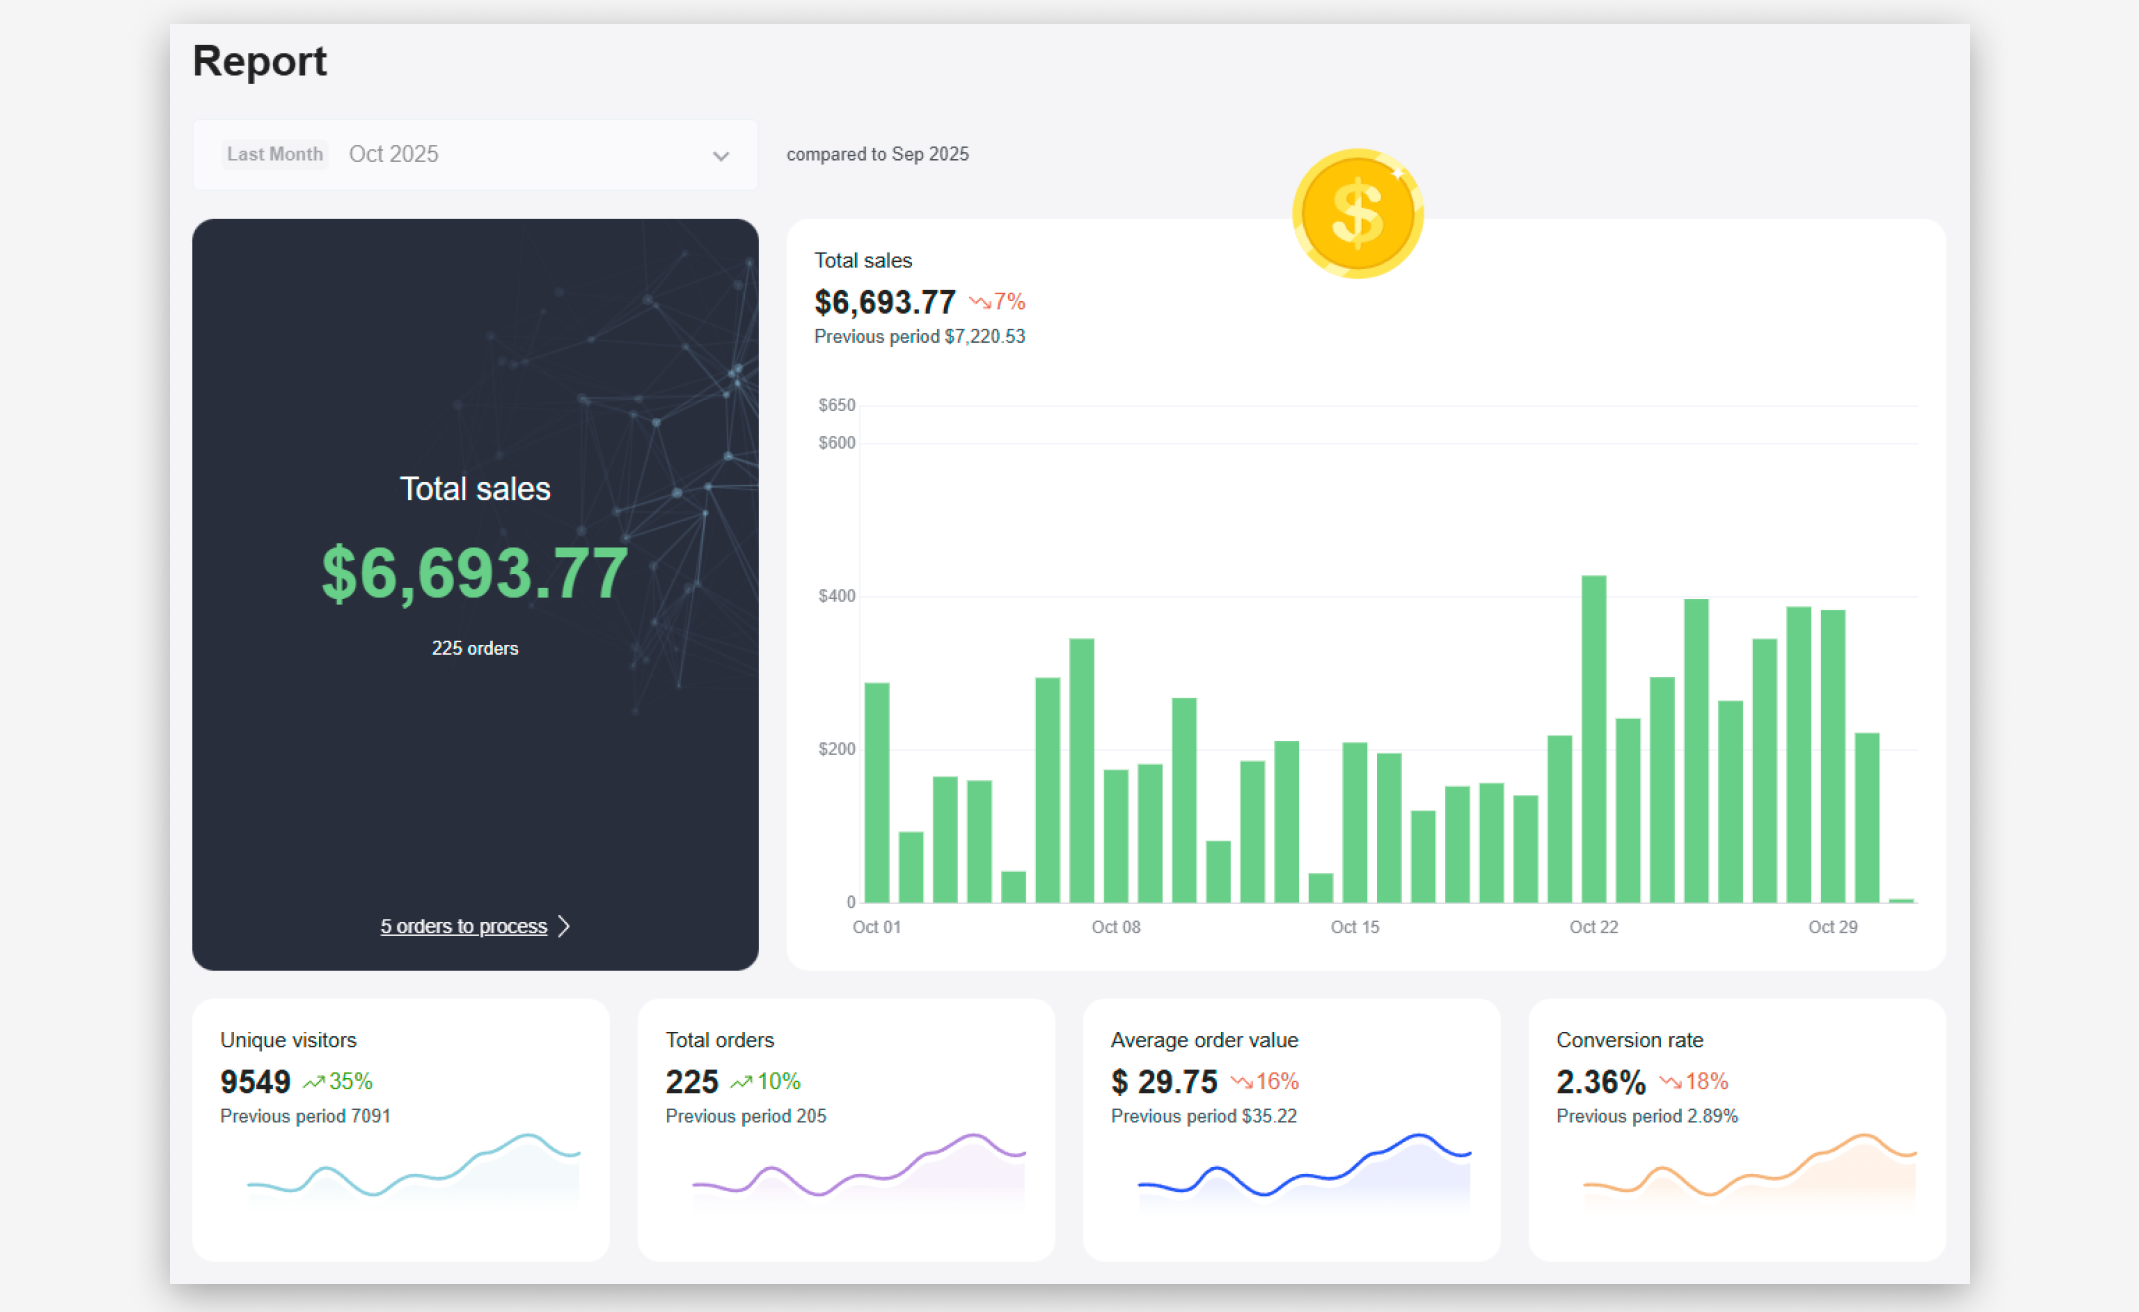Screen dimensions: 2139x1312
Task: Click the green up-trend arrow beside 10%
Action: pyautogui.click(x=741, y=1082)
